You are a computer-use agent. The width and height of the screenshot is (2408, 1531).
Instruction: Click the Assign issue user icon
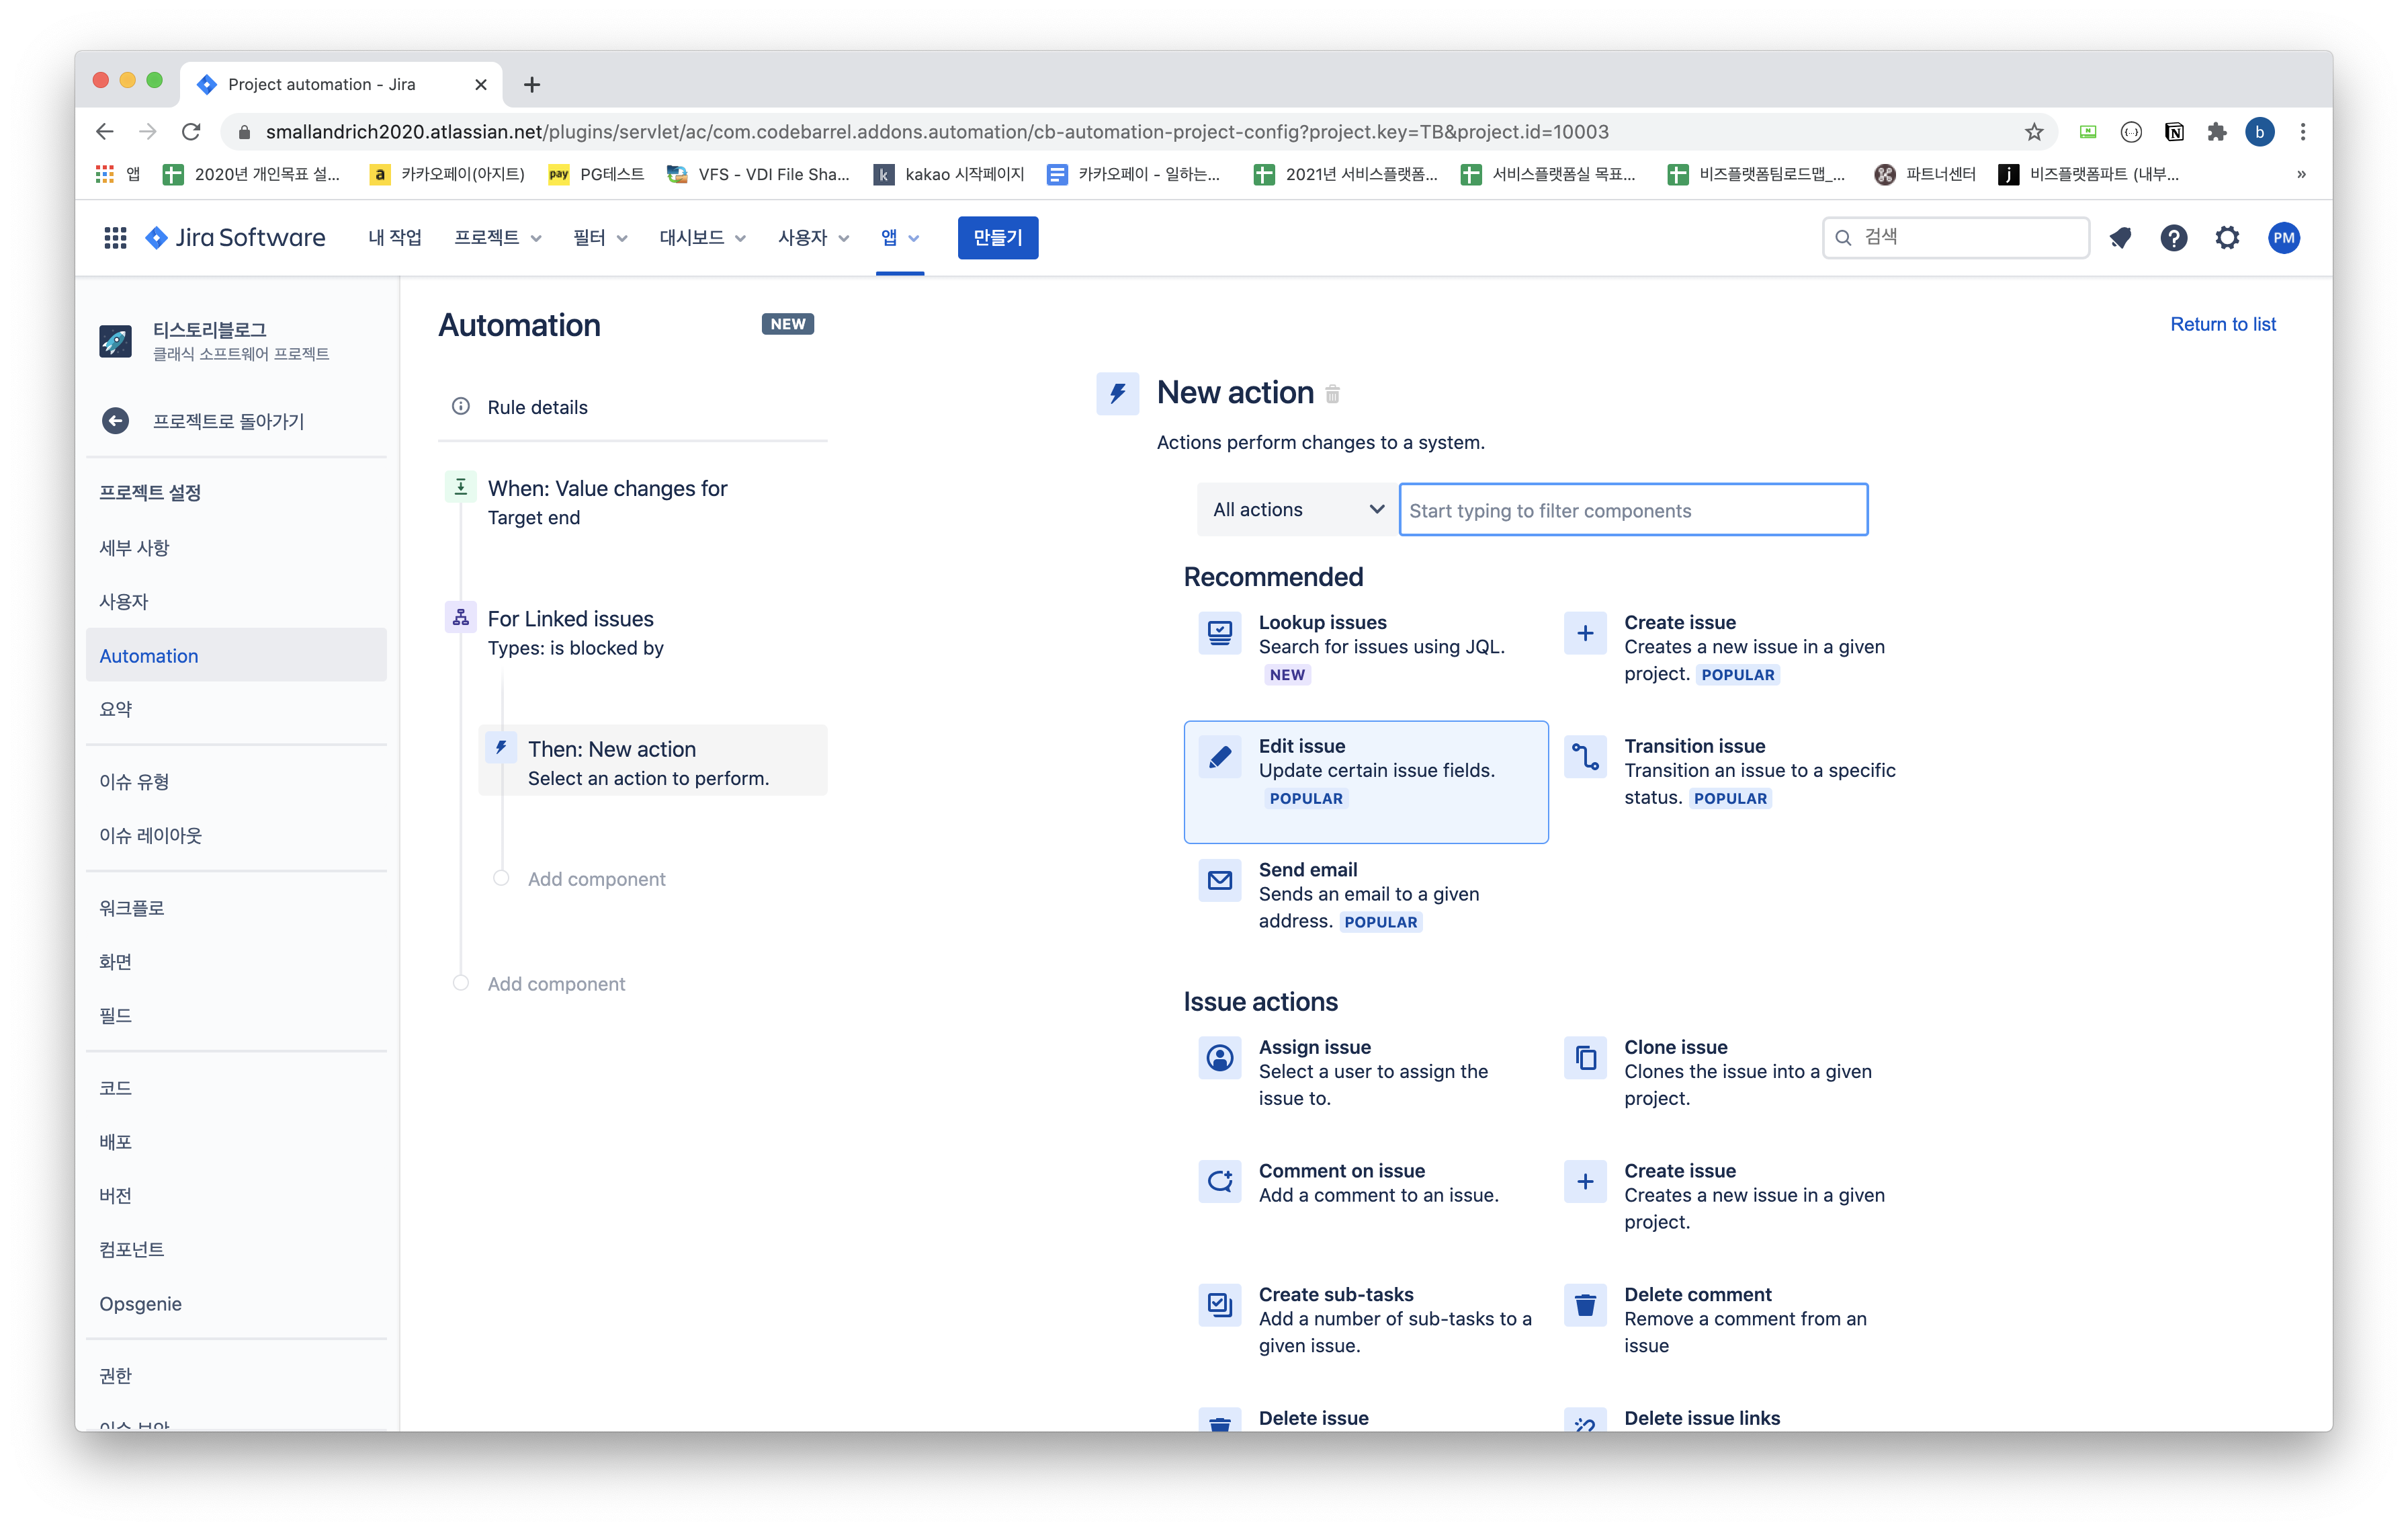click(x=1219, y=1058)
